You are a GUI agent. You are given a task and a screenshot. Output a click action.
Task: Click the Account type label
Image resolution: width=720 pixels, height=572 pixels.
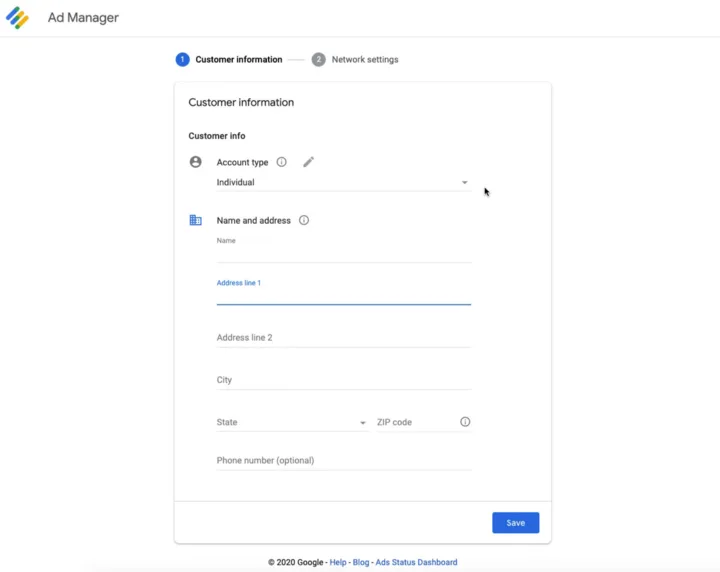(x=242, y=163)
